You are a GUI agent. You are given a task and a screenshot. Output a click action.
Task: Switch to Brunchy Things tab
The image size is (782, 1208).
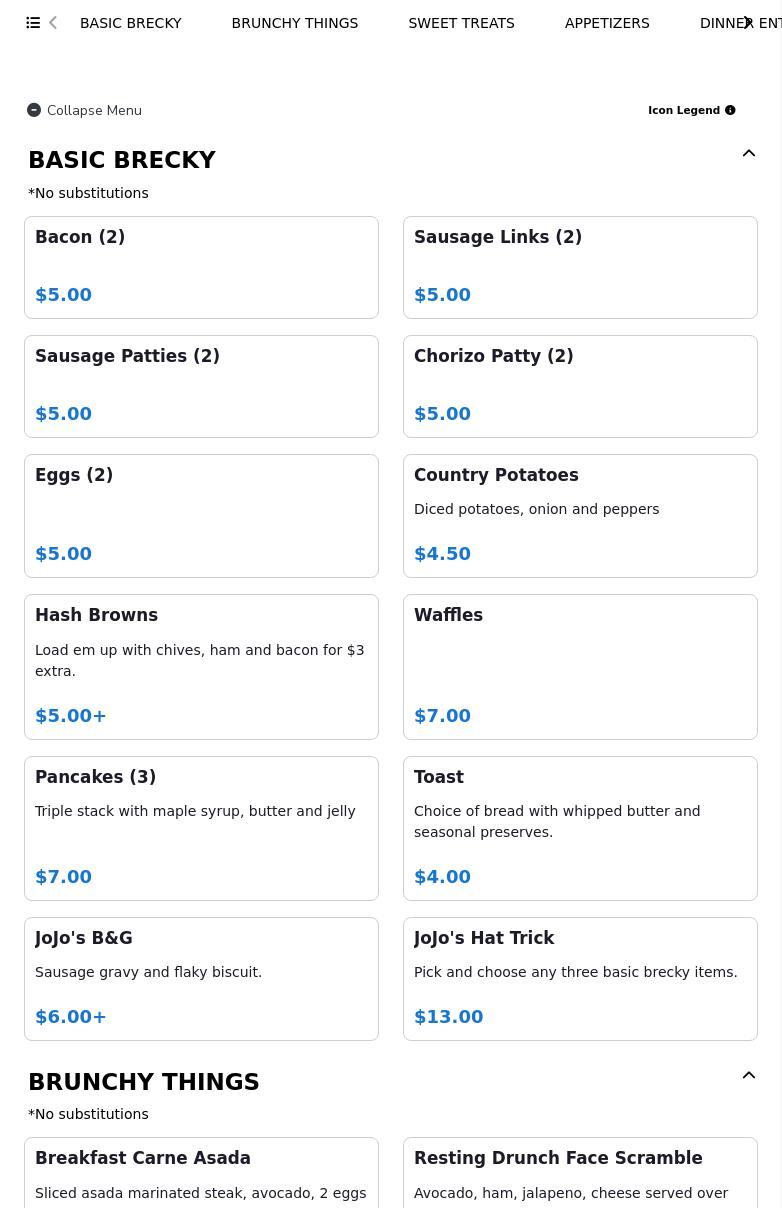[x=294, y=23]
